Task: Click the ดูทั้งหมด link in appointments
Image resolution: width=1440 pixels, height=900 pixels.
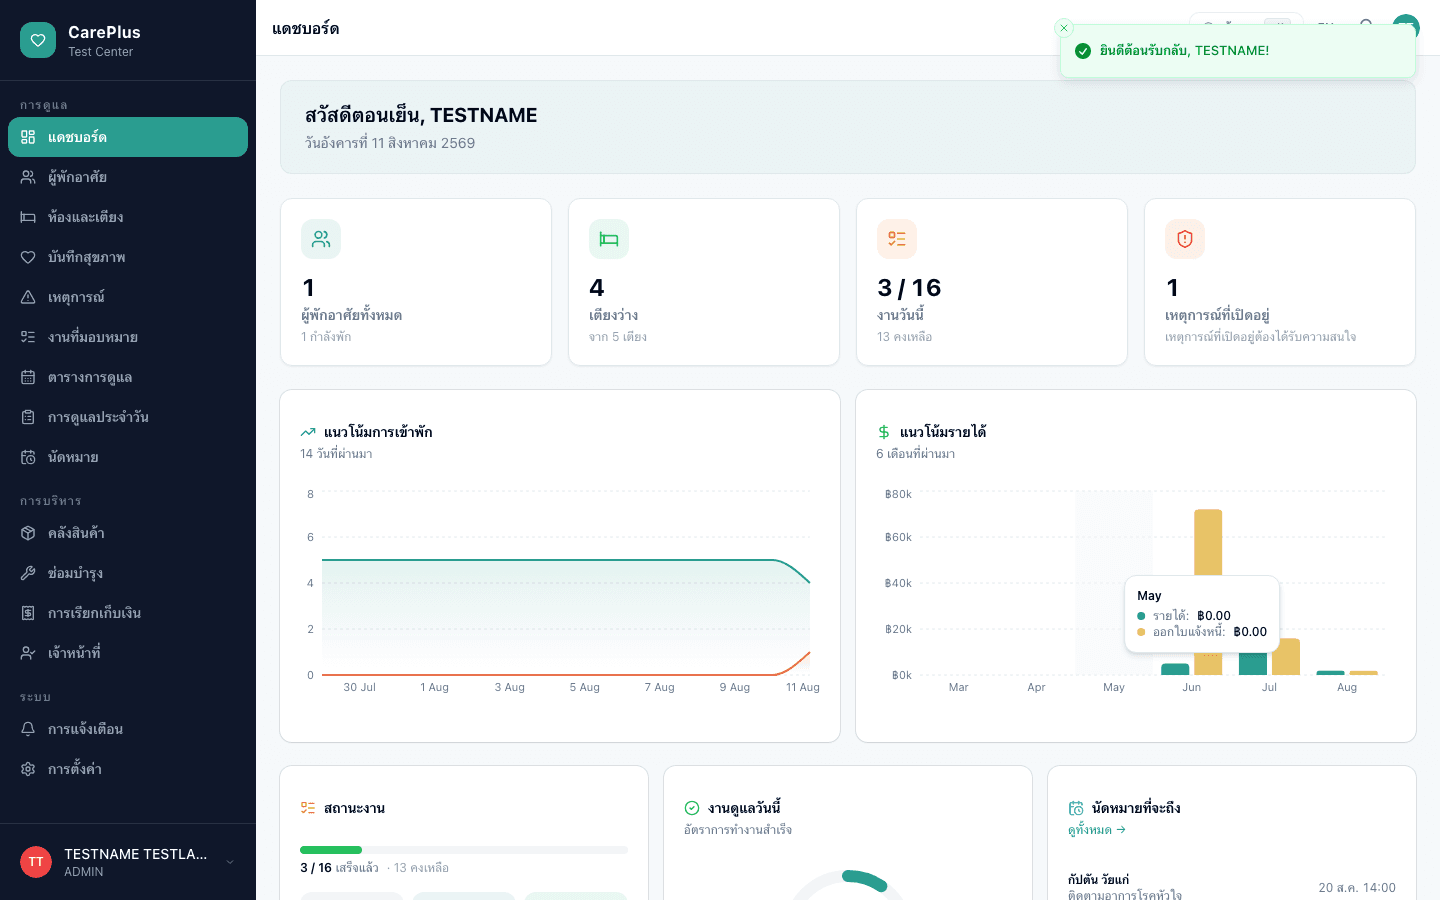Action: click(1097, 830)
